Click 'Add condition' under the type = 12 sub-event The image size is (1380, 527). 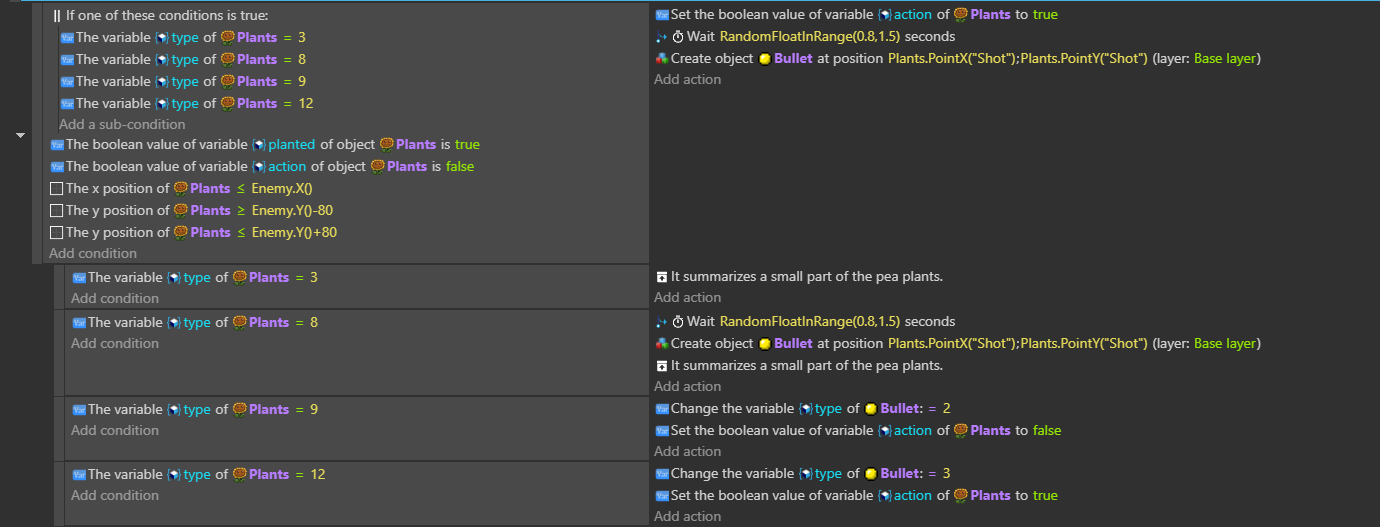coord(115,495)
